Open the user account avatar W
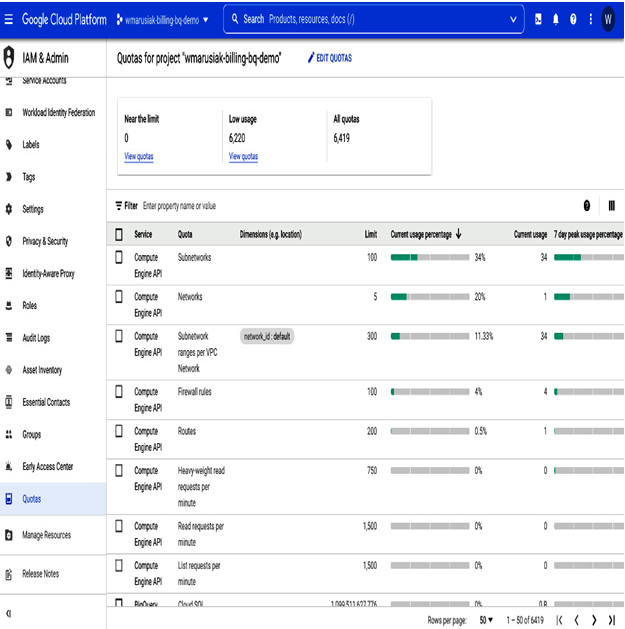This screenshot has height=629, width=625. pyautogui.click(x=608, y=19)
